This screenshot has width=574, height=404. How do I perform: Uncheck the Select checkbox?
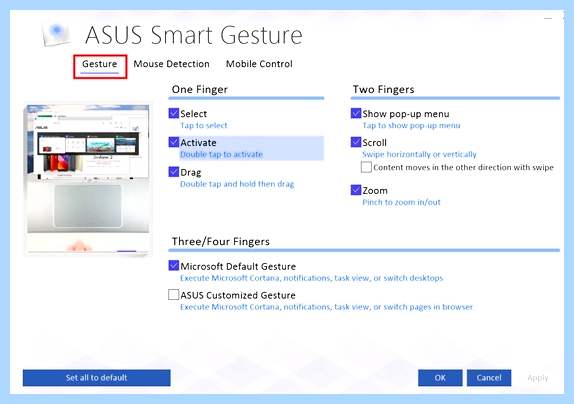tap(174, 113)
